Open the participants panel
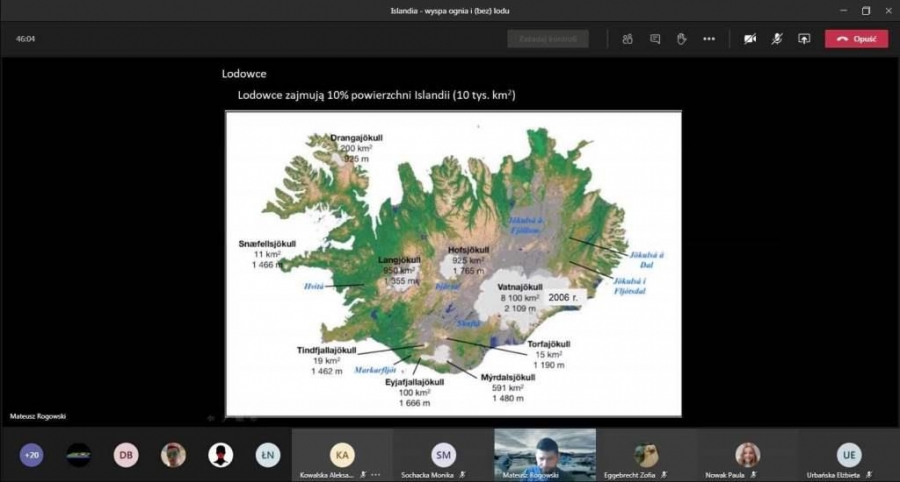 627,39
